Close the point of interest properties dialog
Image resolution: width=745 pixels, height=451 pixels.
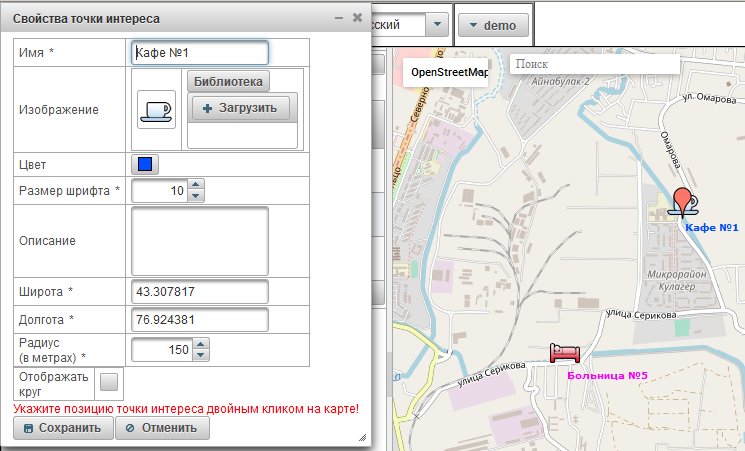[x=357, y=18]
